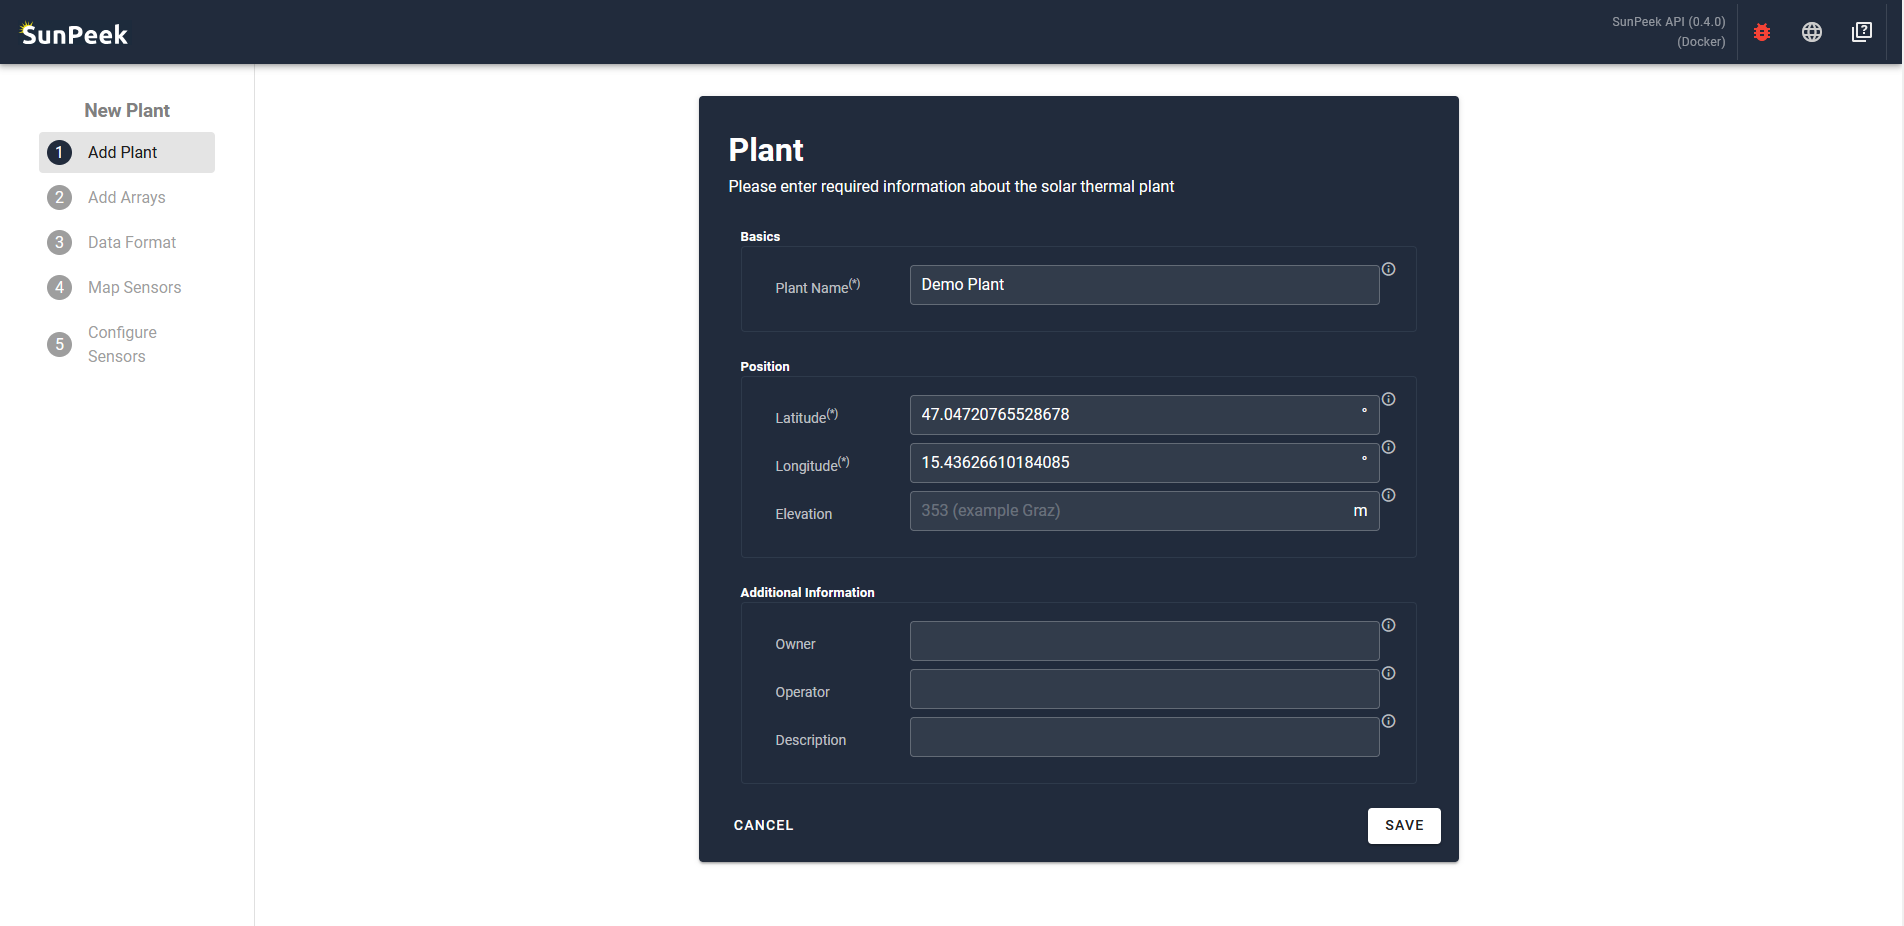This screenshot has height=926, width=1904.
Task: Show info icon next to Elevation
Action: [x=1388, y=495]
